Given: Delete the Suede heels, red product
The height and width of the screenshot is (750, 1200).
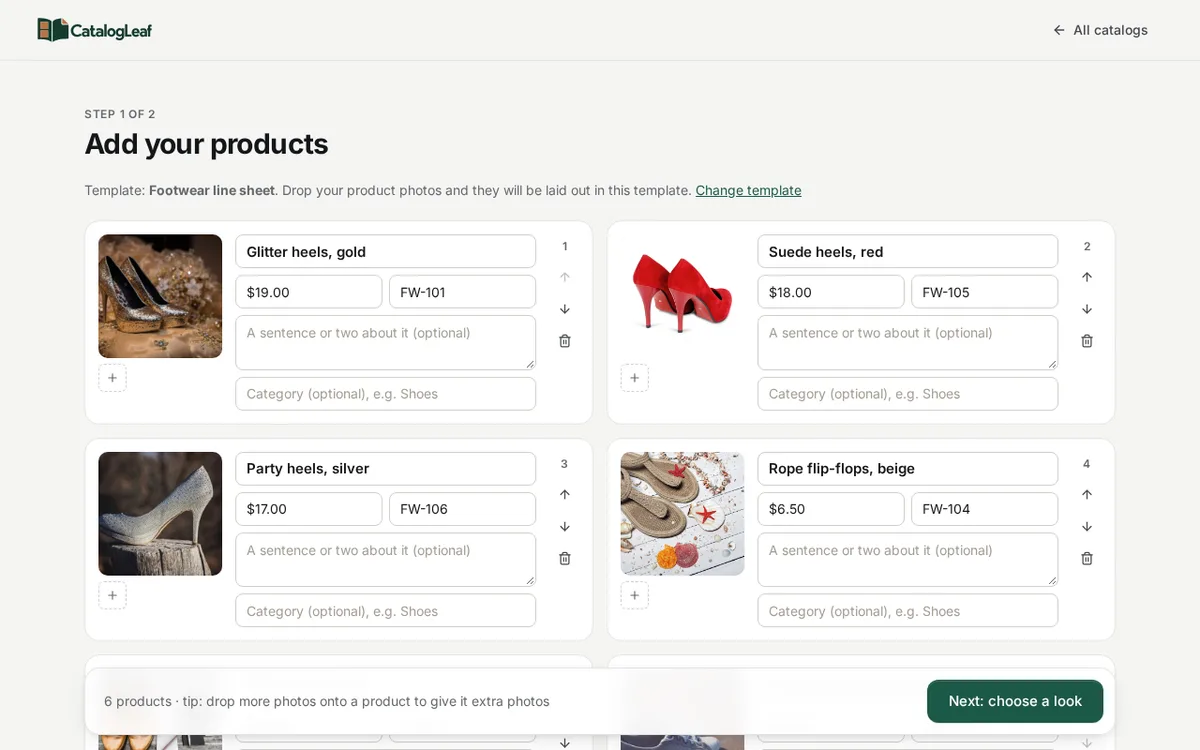Looking at the screenshot, I should [x=1087, y=341].
